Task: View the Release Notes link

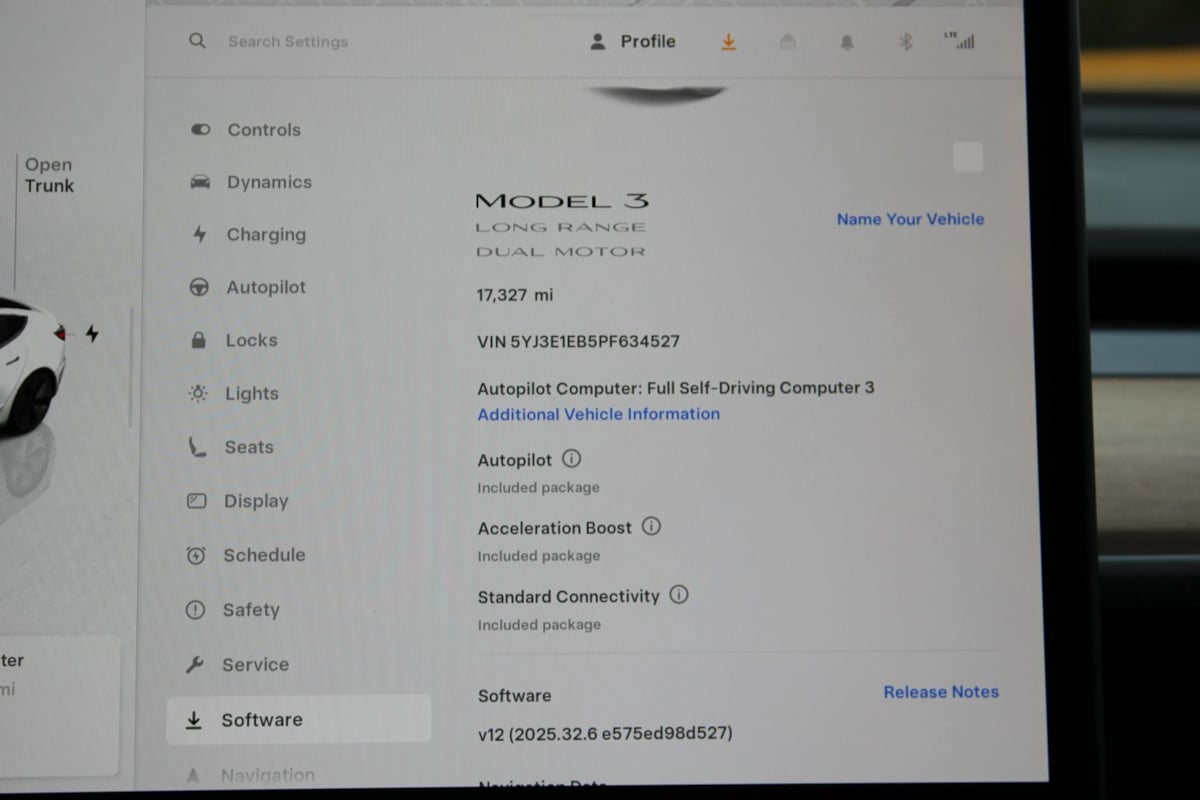Action: [940, 692]
